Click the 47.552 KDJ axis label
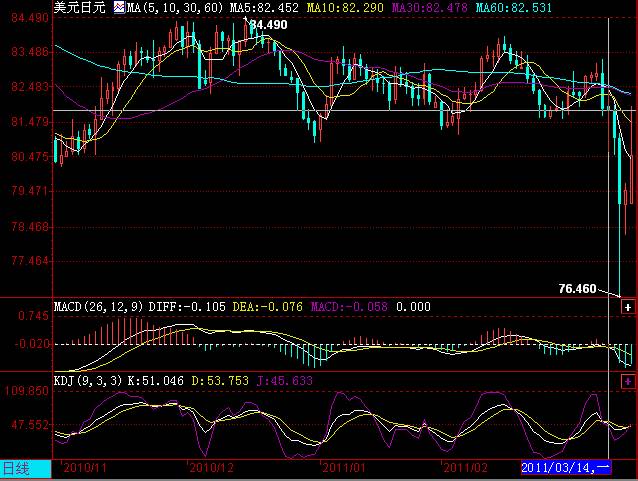The width and height of the screenshot is (638, 481). (x=30, y=425)
